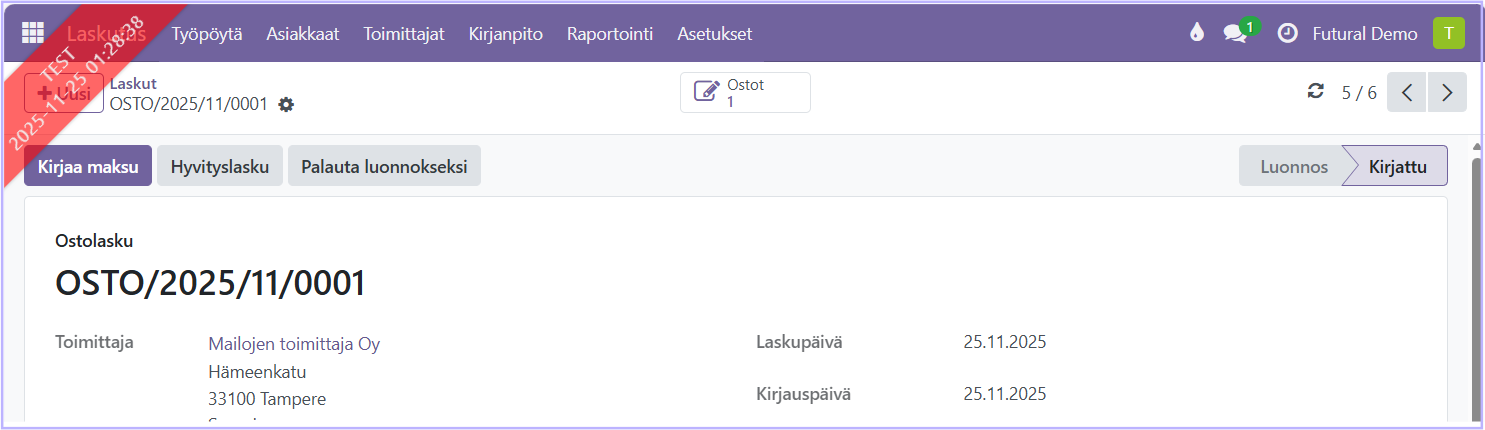
Task: Click the Laskut breadcrumb link
Action: click(x=133, y=84)
